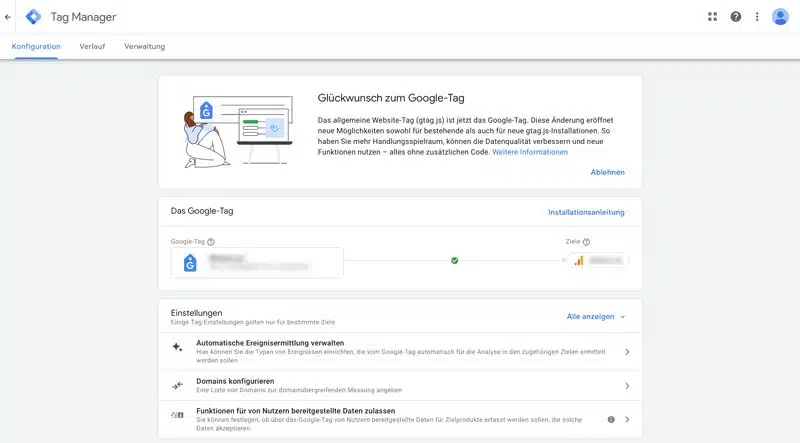Click the blue Google tag icon in card
This screenshot has height=443, width=800.
click(190, 263)
